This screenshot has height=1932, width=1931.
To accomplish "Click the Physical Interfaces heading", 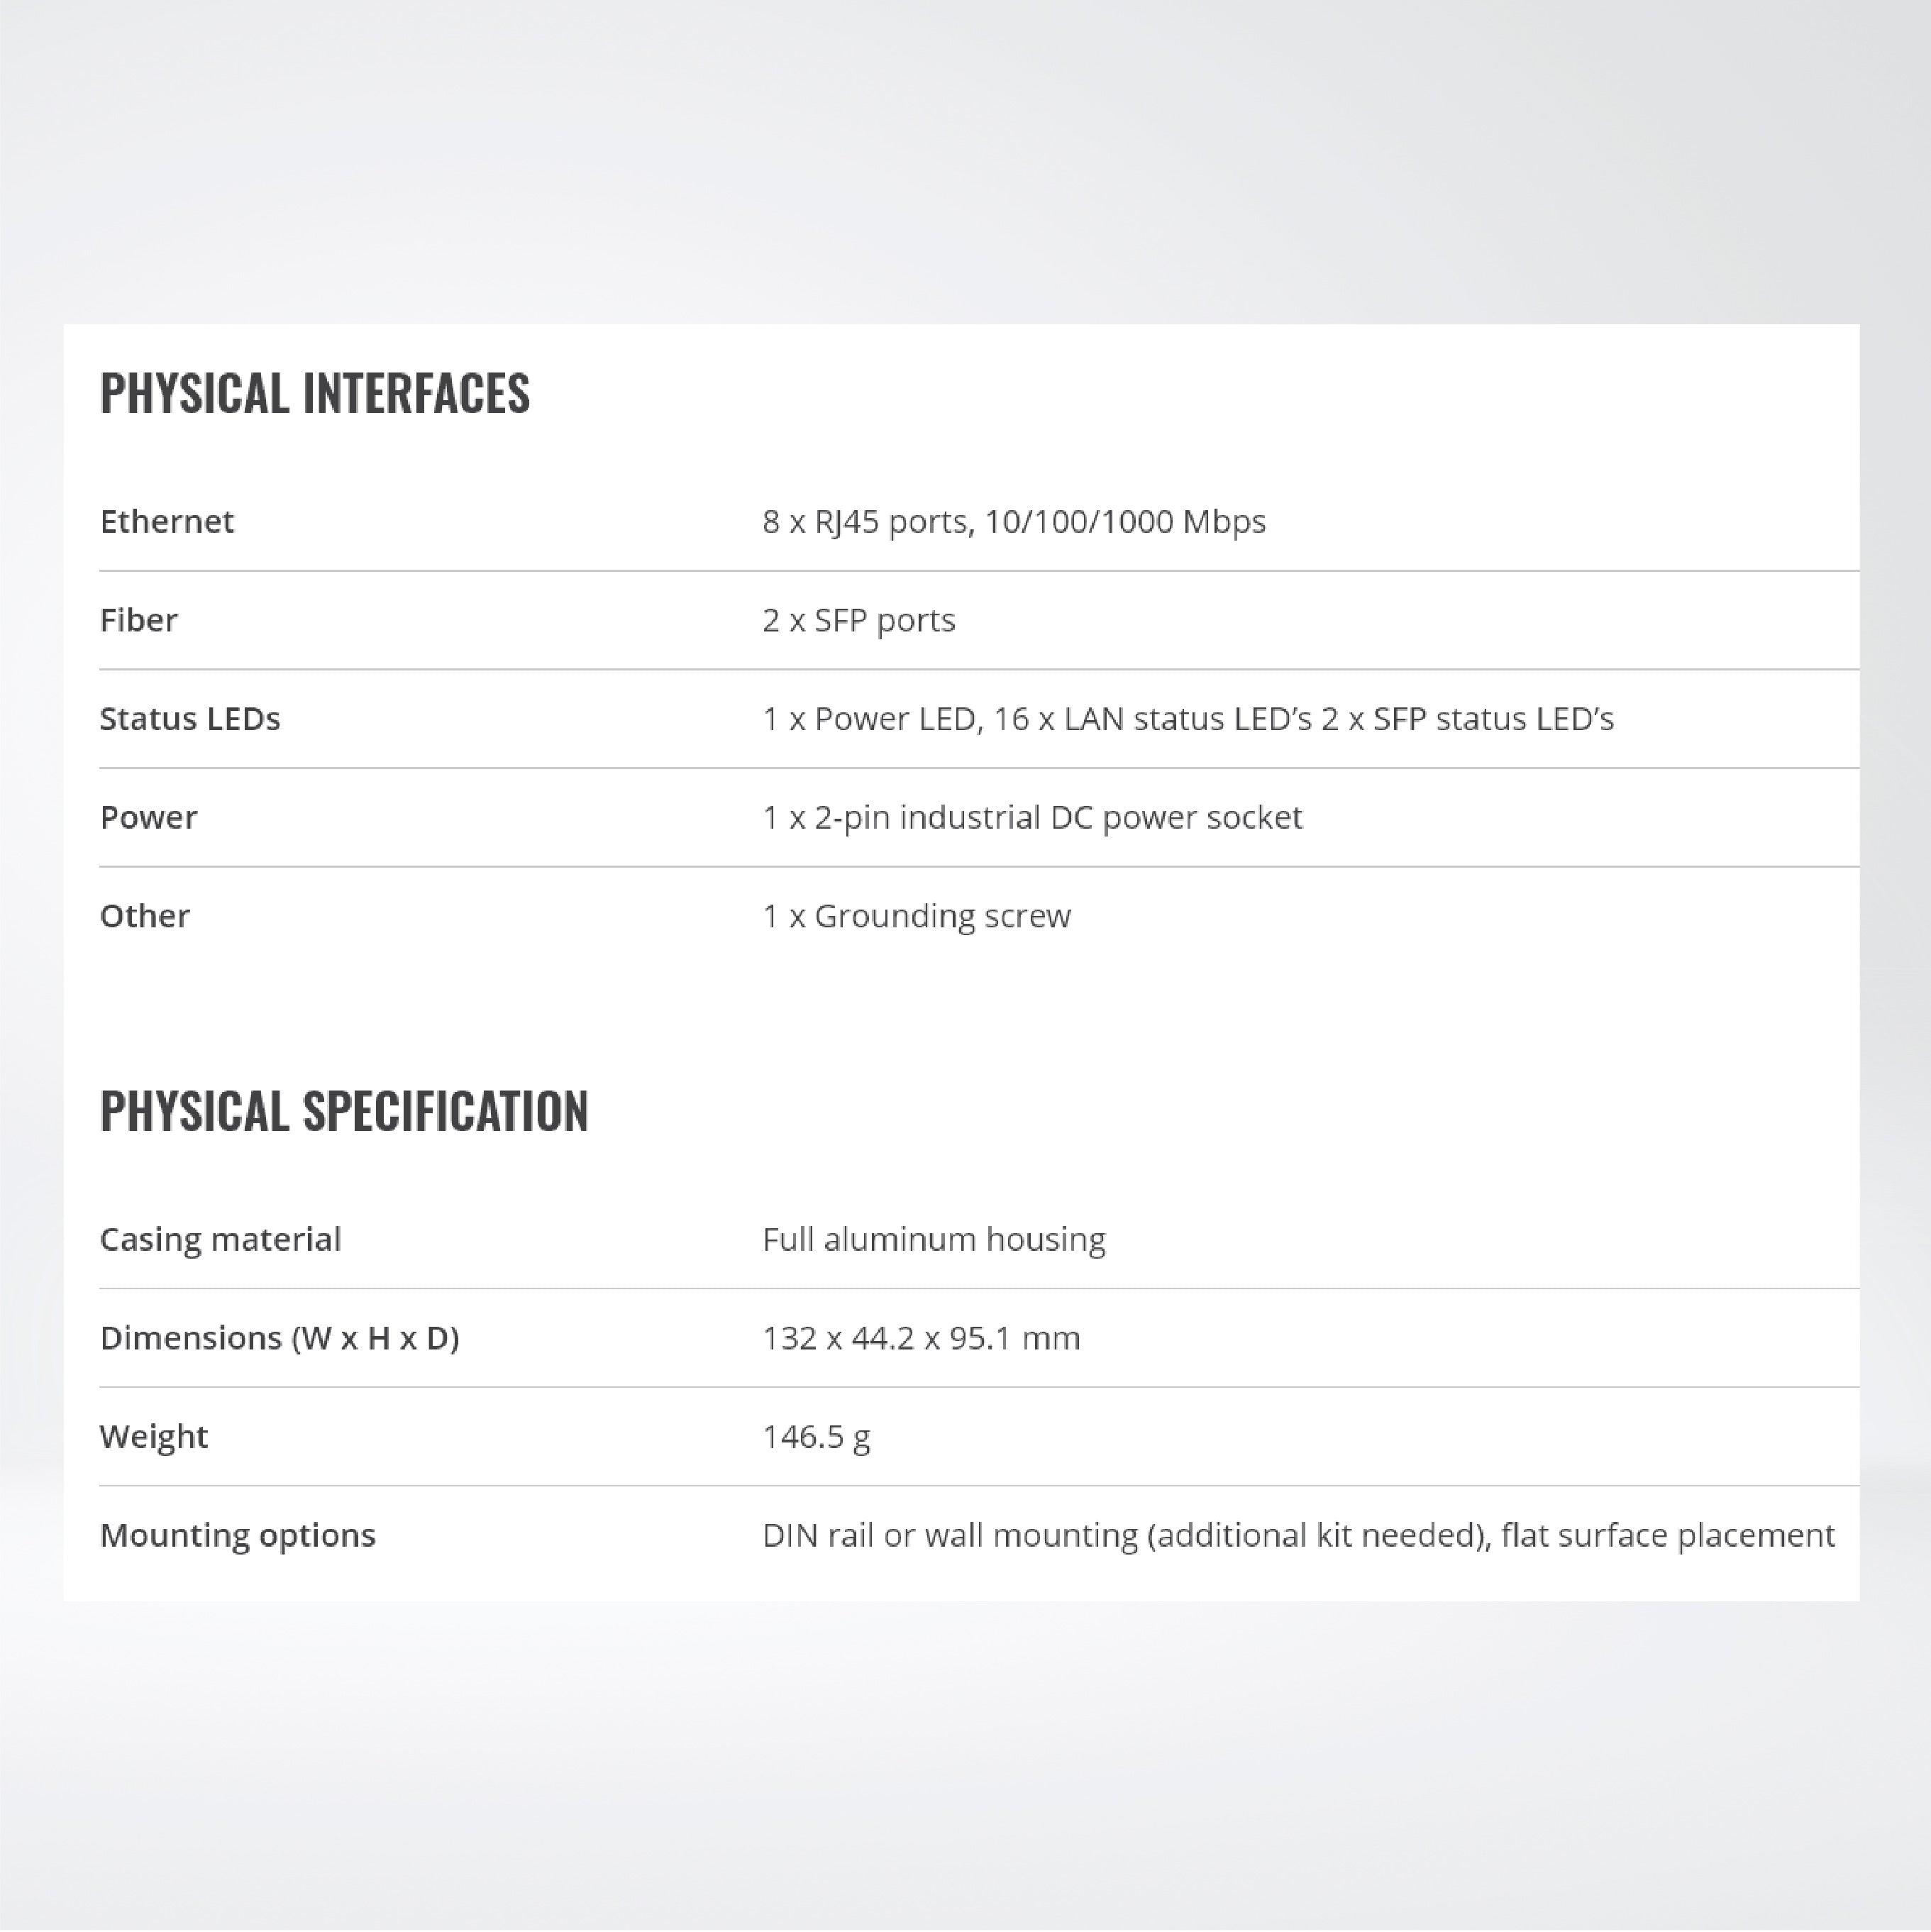I will [x=315, y=393].
